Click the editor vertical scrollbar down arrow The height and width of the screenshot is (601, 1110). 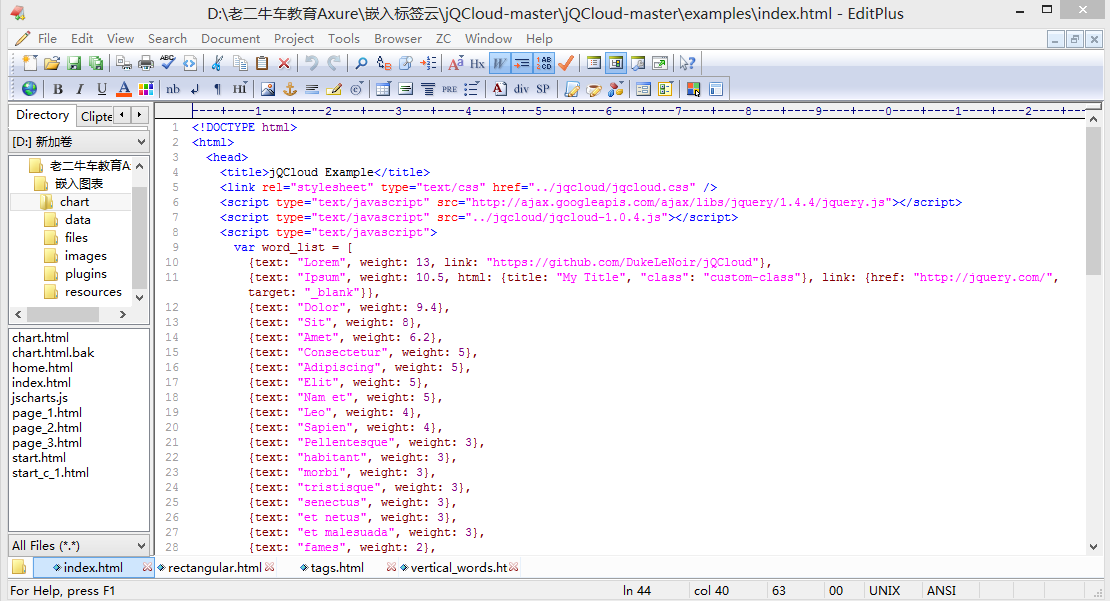coord(1094,546)
